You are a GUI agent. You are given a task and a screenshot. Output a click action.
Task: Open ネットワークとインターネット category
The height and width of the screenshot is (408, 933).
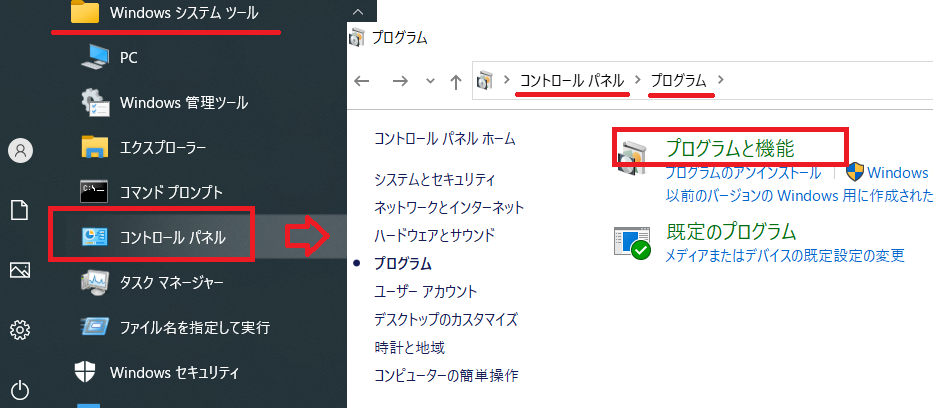449,208
